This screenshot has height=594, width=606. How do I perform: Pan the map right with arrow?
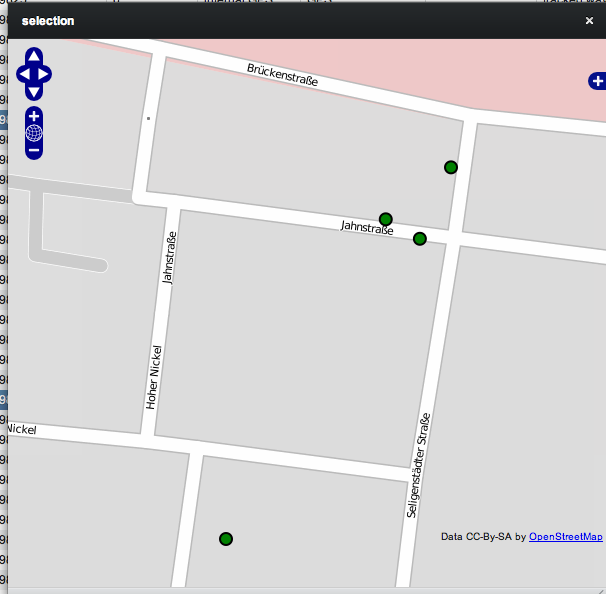[45, 75]
